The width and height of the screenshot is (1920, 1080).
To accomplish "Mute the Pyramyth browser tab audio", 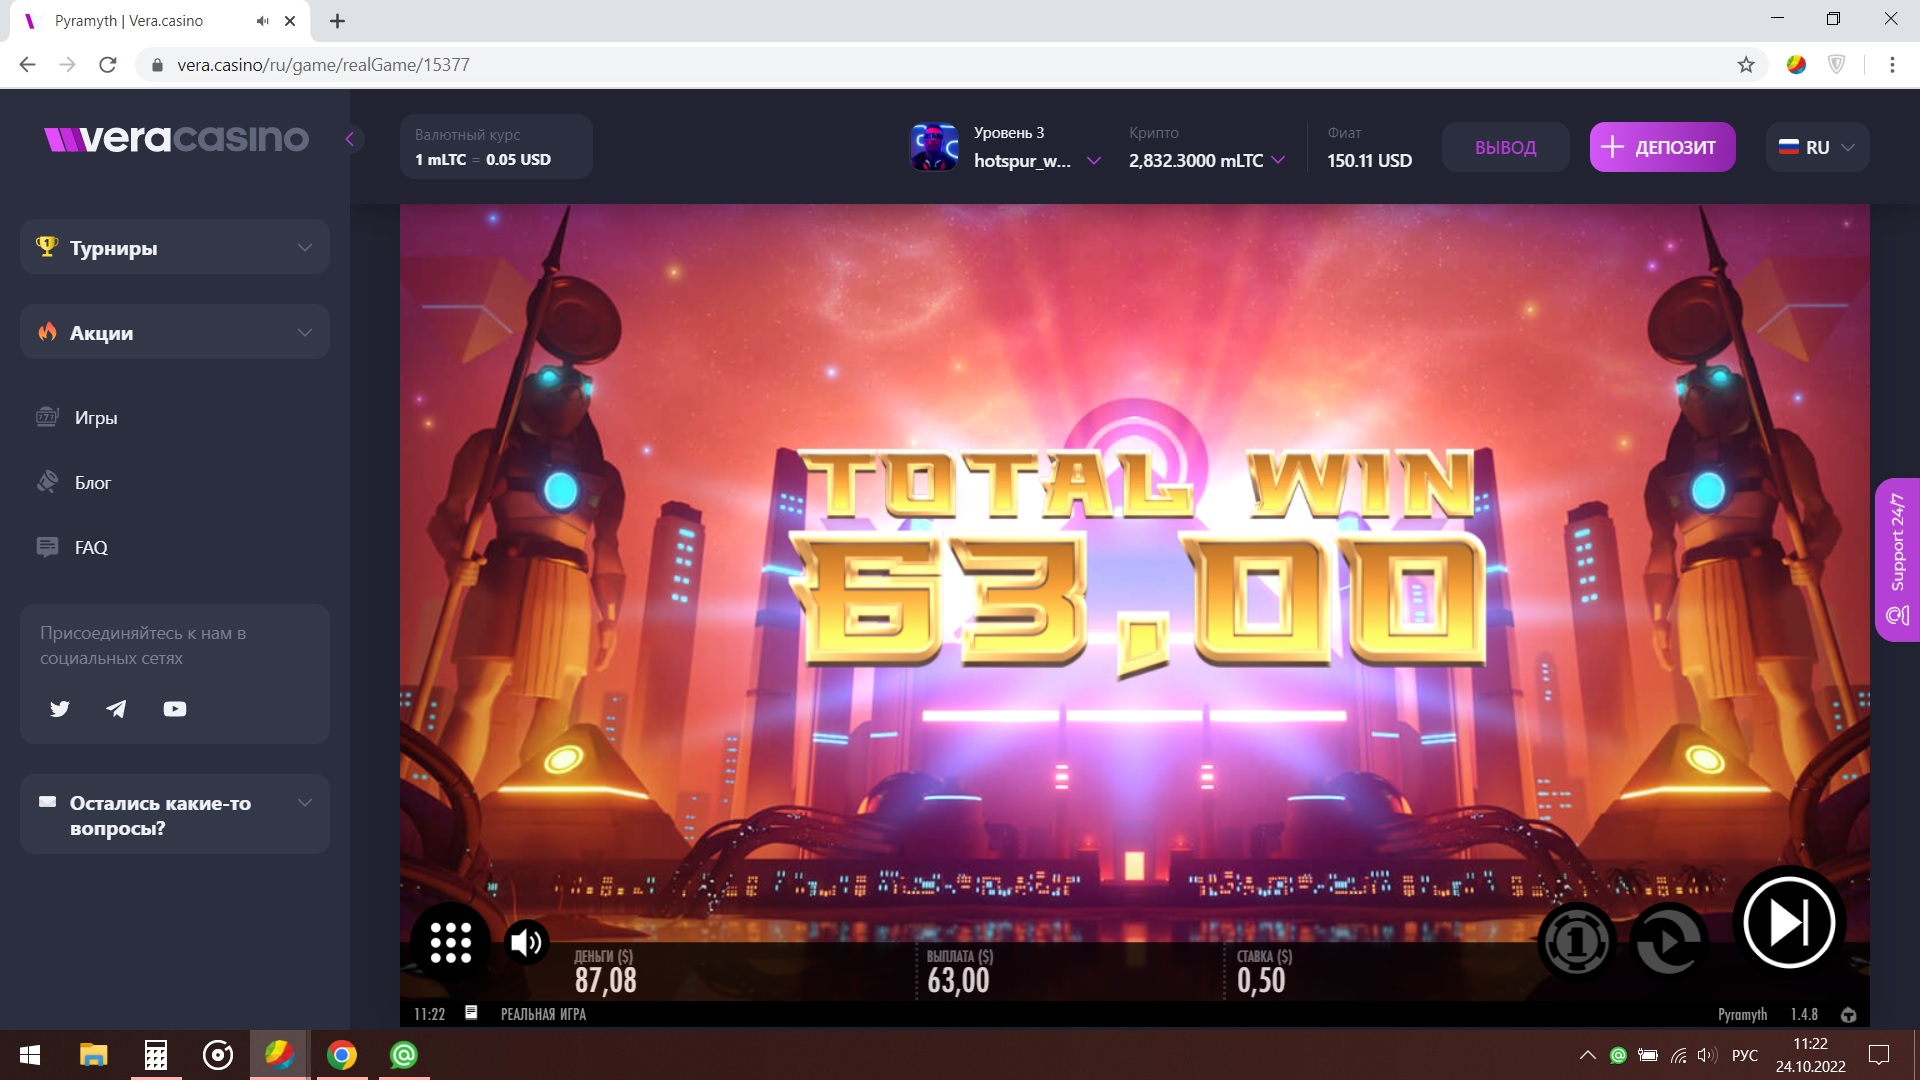I will tap(262, 21).
